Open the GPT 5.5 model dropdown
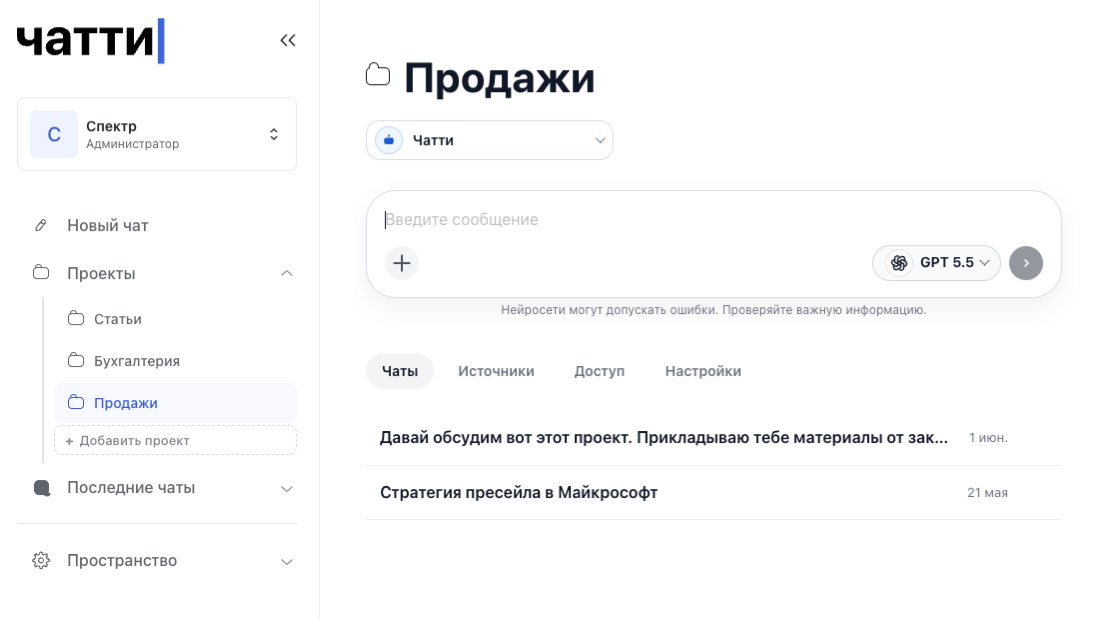The height and width of the screenshot is (619, 1116). coord(937,263)
